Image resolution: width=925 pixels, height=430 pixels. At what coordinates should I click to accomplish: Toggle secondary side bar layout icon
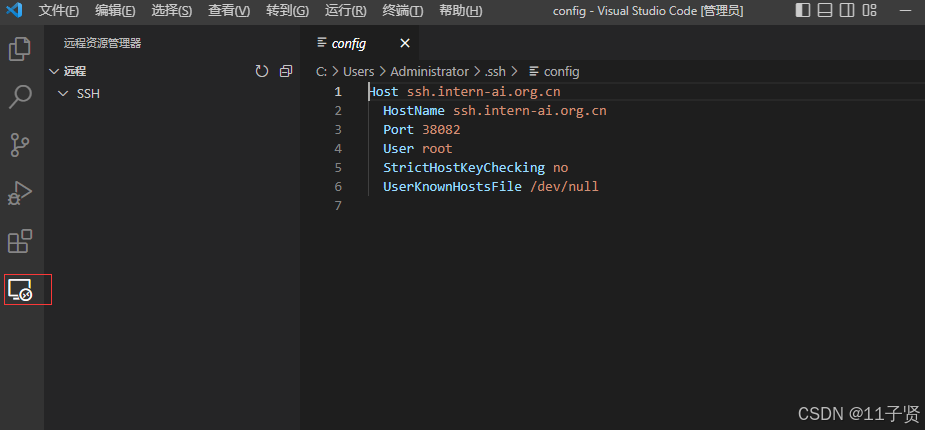(x=847, y=10)
